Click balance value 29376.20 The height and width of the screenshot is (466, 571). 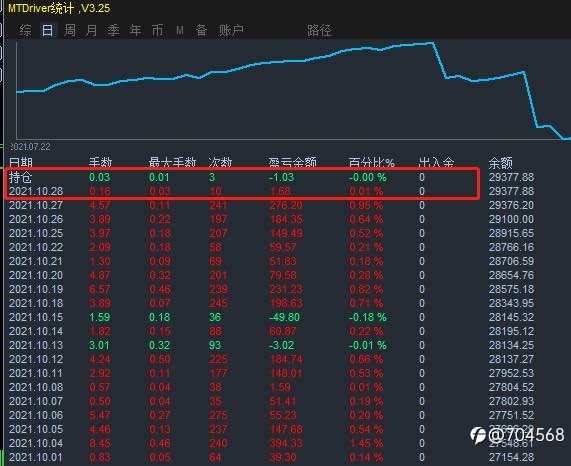click(511, 205)
